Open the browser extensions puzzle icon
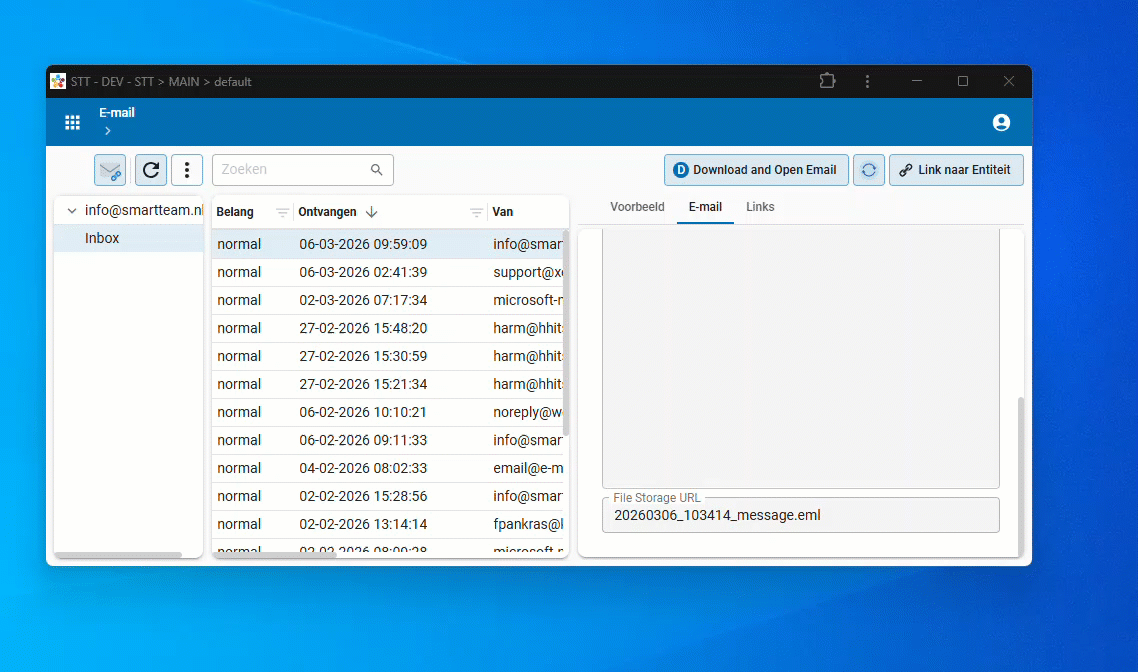 click(x=827, y=81)
